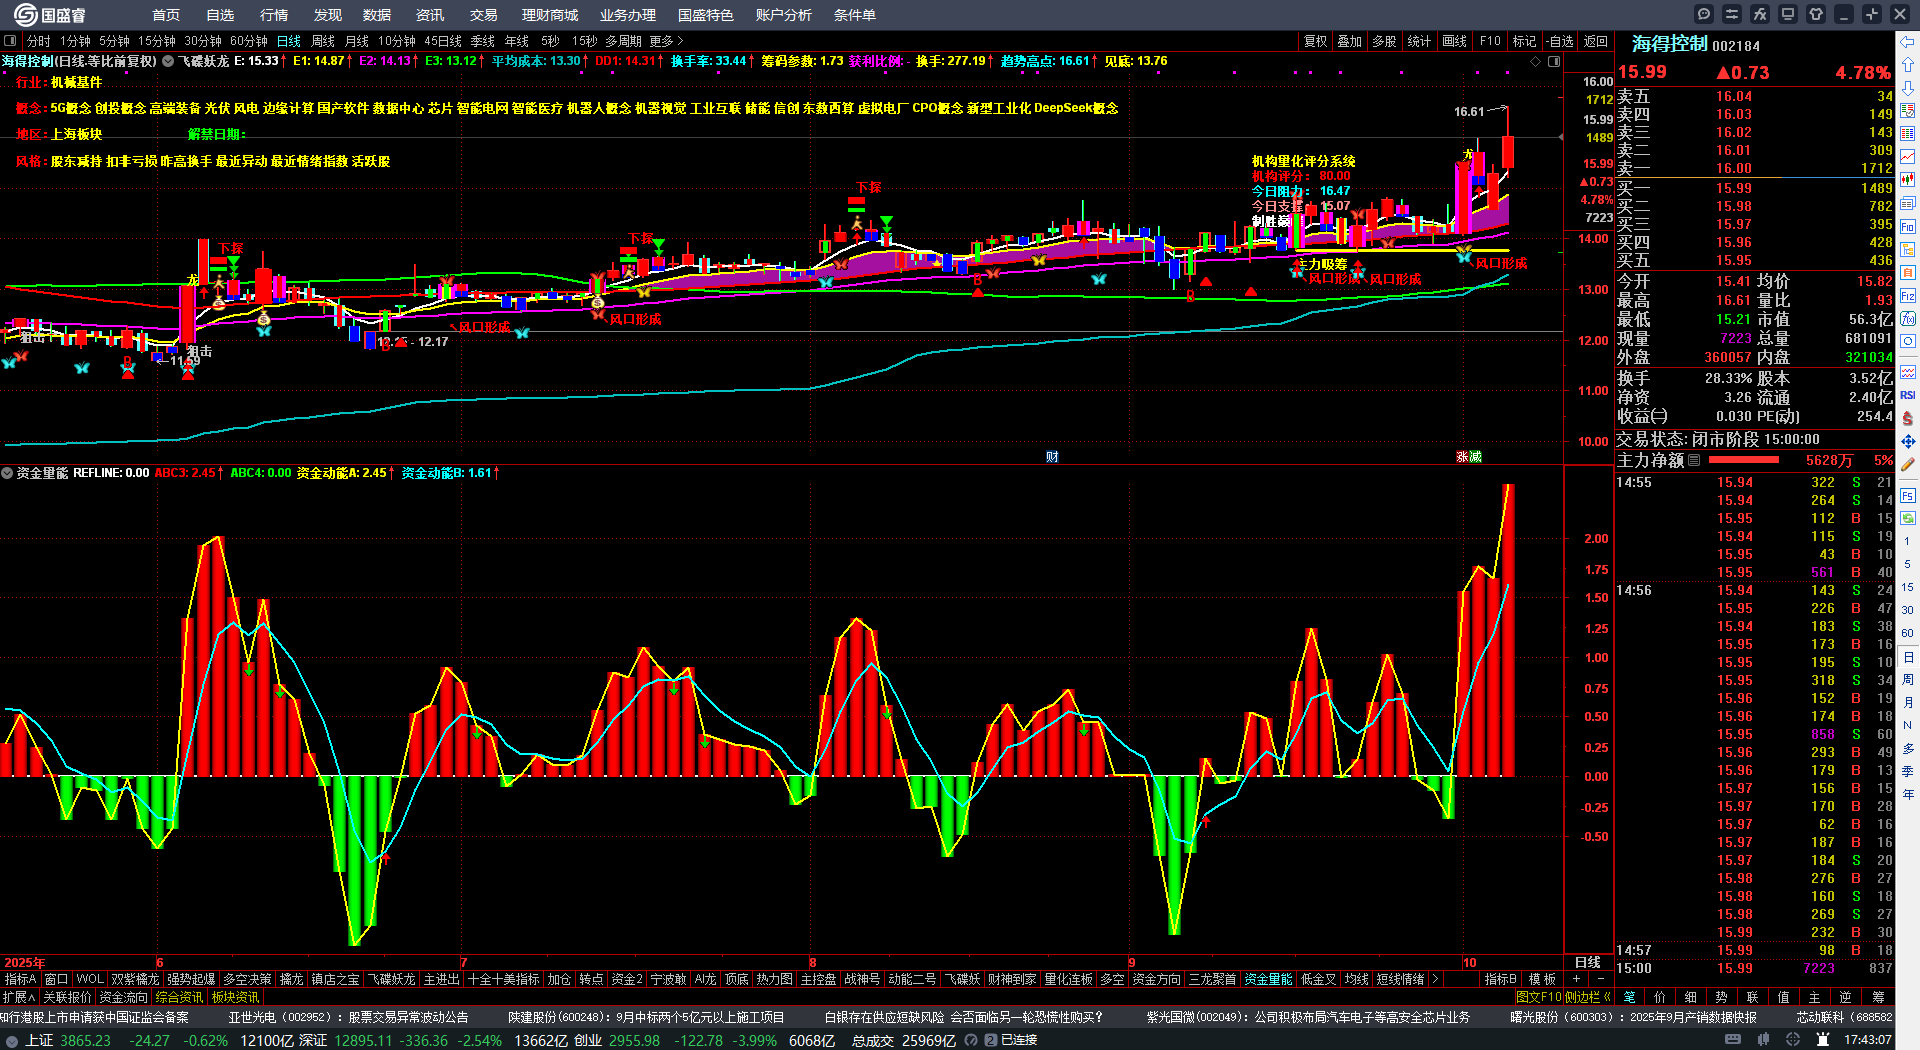1920x1050 pixels.
Task: Click the round icon before 上证 index
Action: [12, 1041]
